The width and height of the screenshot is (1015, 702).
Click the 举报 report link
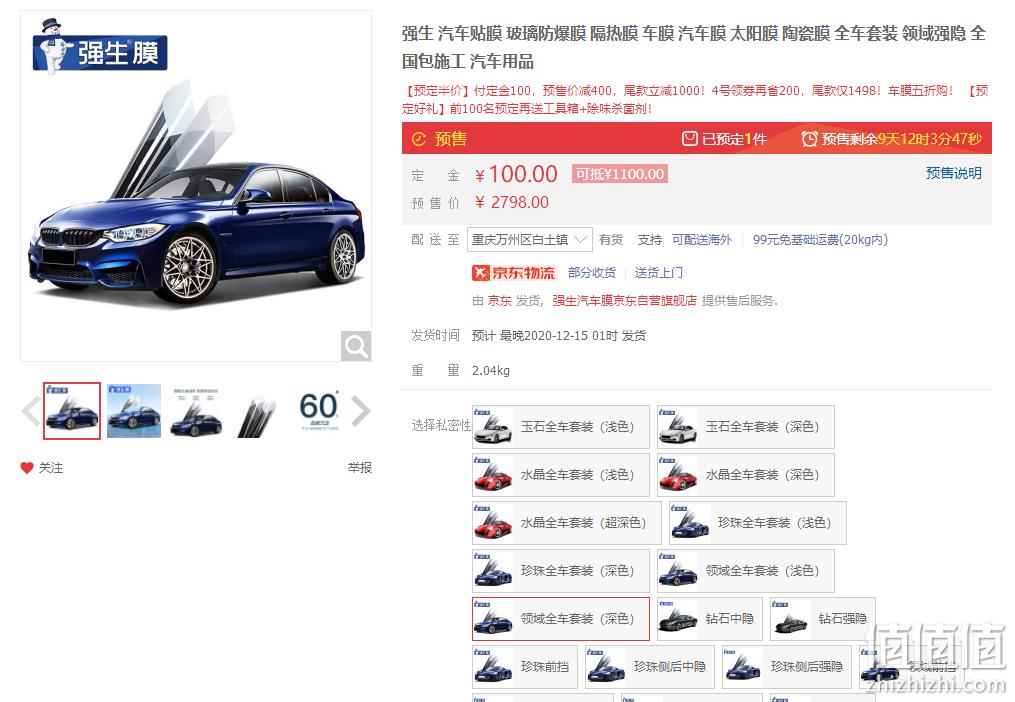pos(359,468)
